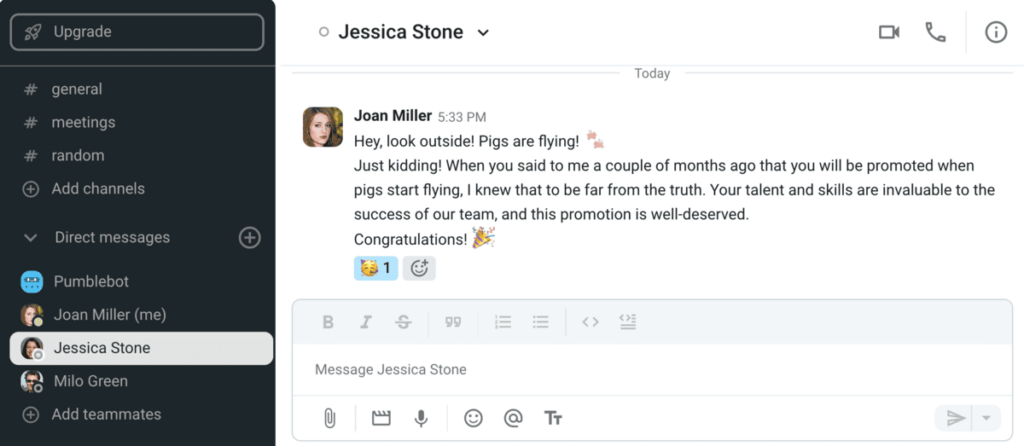Record a voice message with microphone
This screenshot has width=1024, height=446.
coord(422,418)
